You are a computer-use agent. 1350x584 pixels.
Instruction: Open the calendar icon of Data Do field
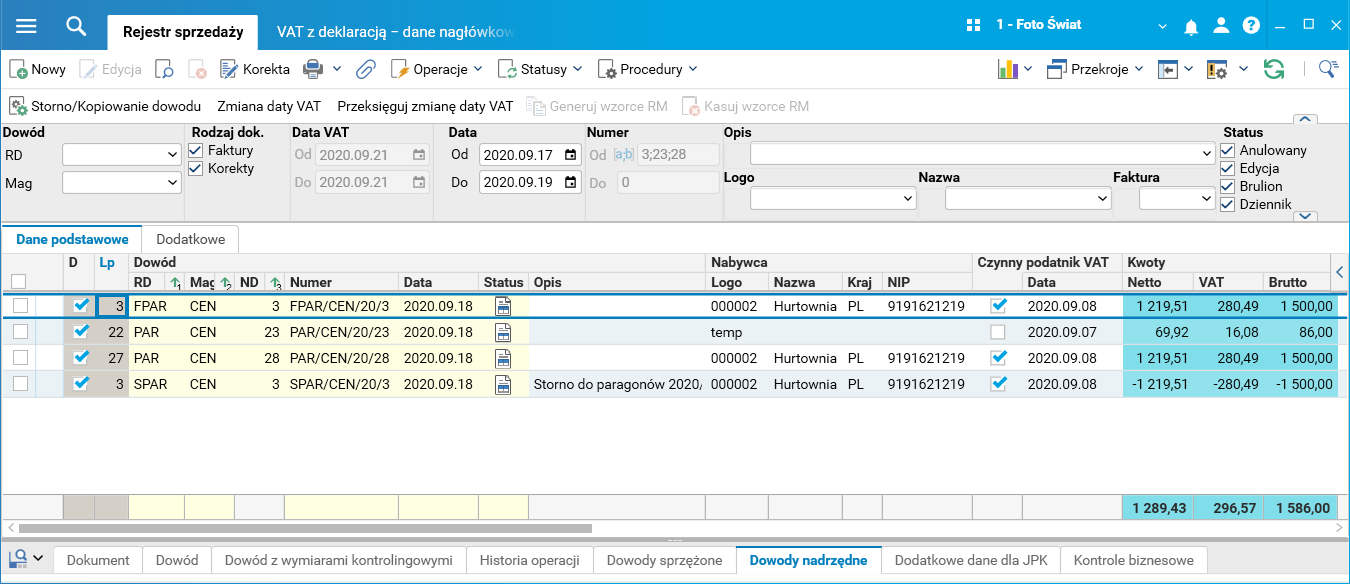tap(570, 183)
